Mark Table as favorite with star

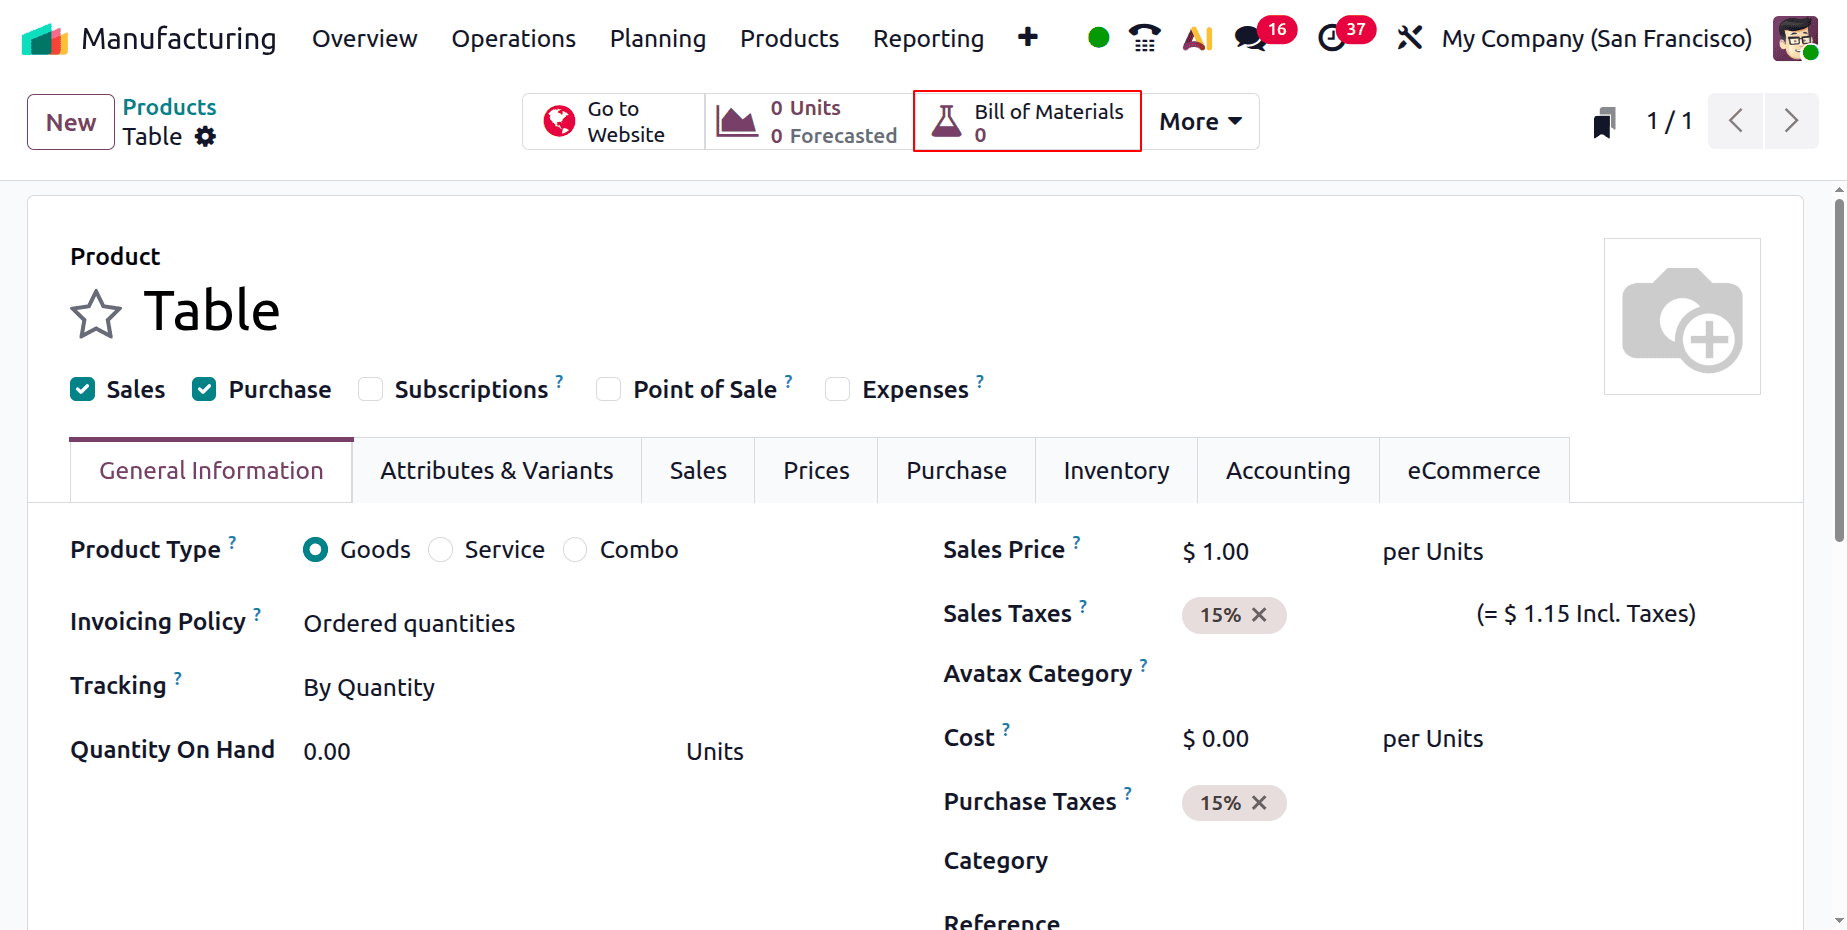96,314
